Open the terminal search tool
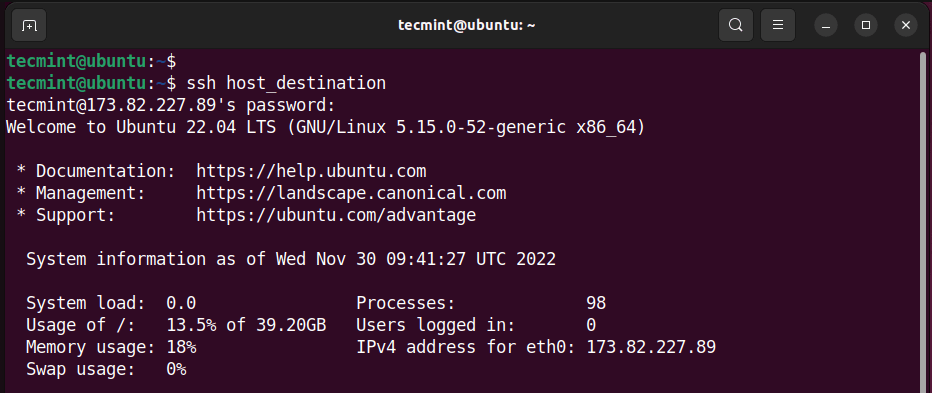The height and width of the screenshot is (393, 932). click(736, 26)
